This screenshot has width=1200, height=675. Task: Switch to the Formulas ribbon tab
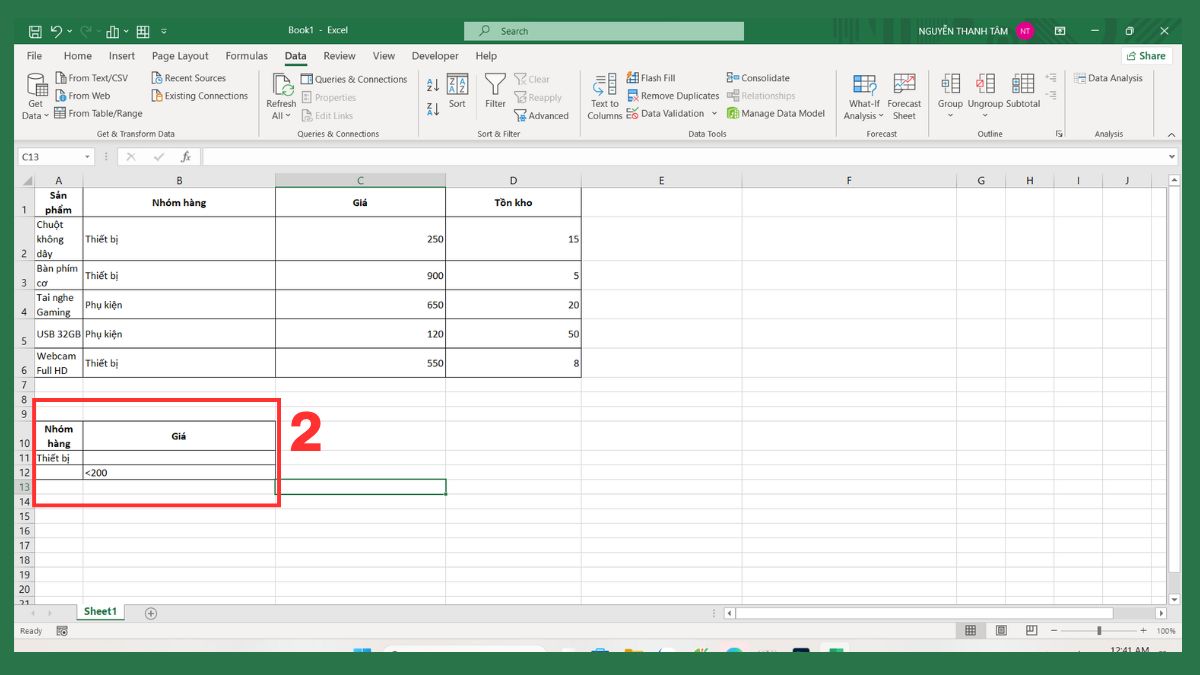(246, 55)
